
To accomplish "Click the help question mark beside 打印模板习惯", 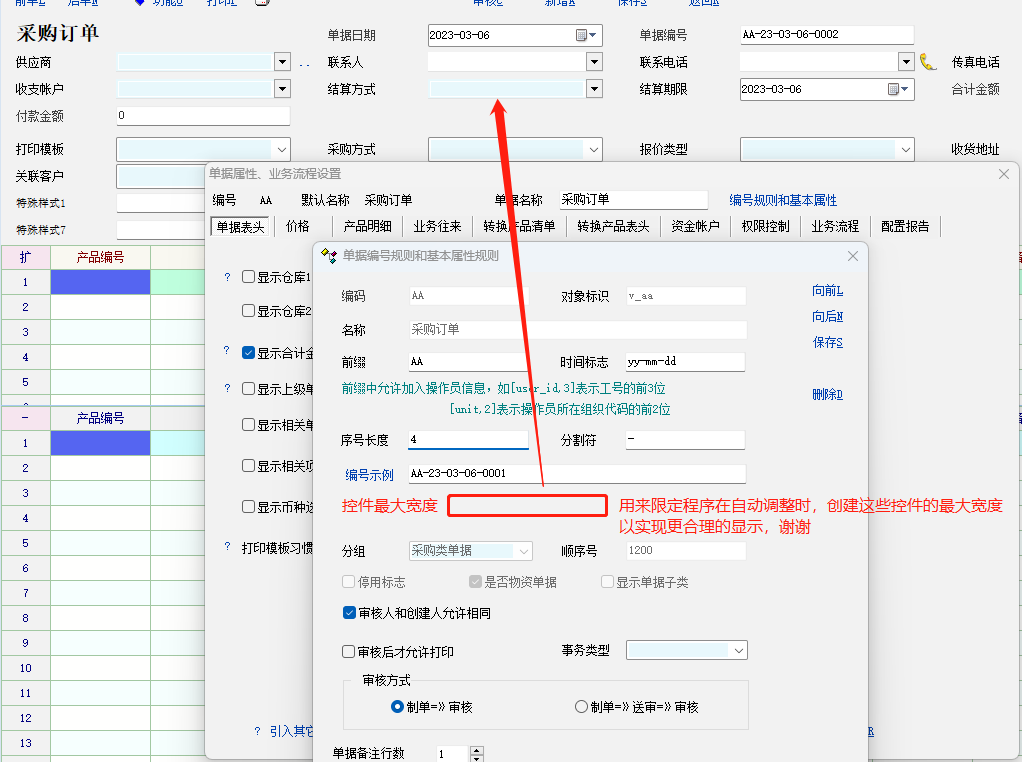I will pos(227,547).
